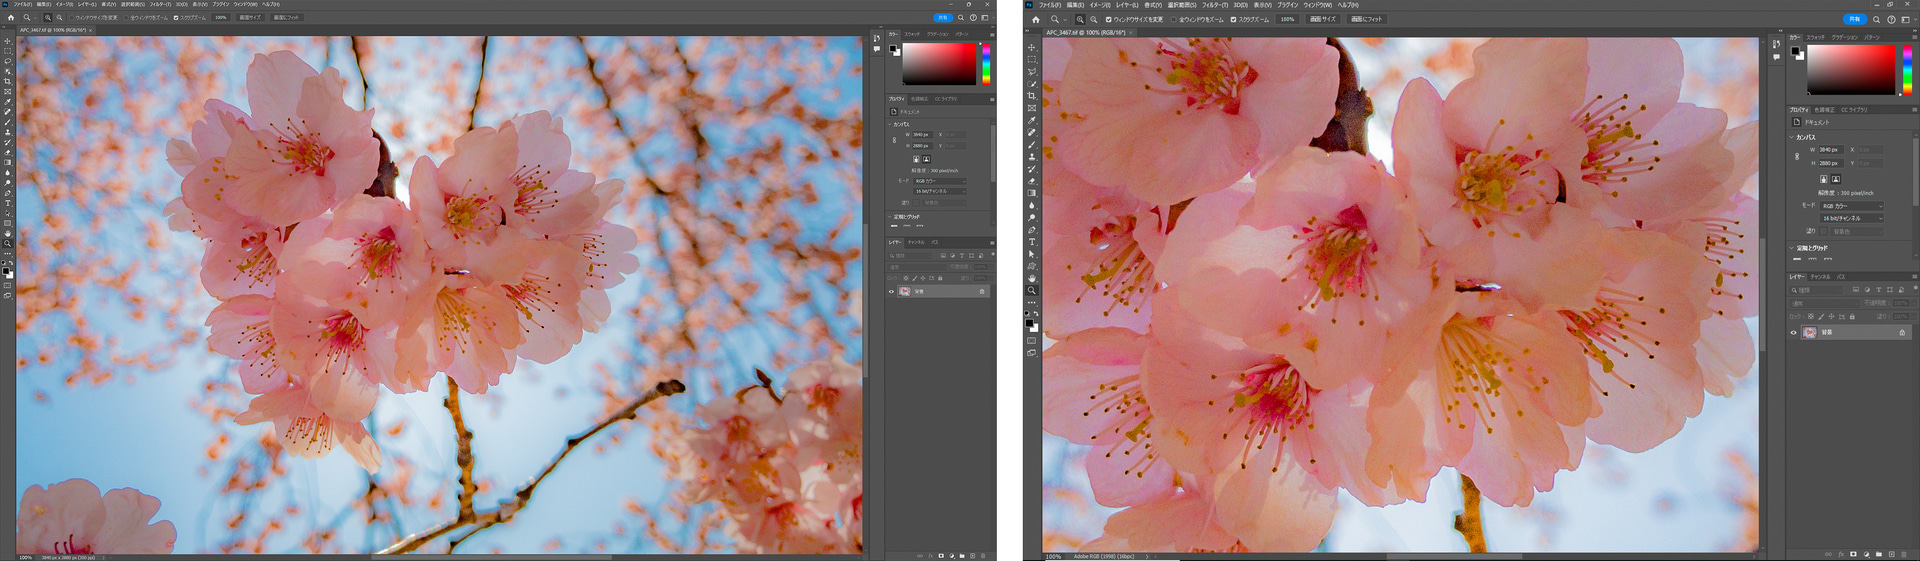The height and width of the screenshot is (561, 1920).
Task: Select the Eyedropper tool in right window
Action: (1031, 120)
